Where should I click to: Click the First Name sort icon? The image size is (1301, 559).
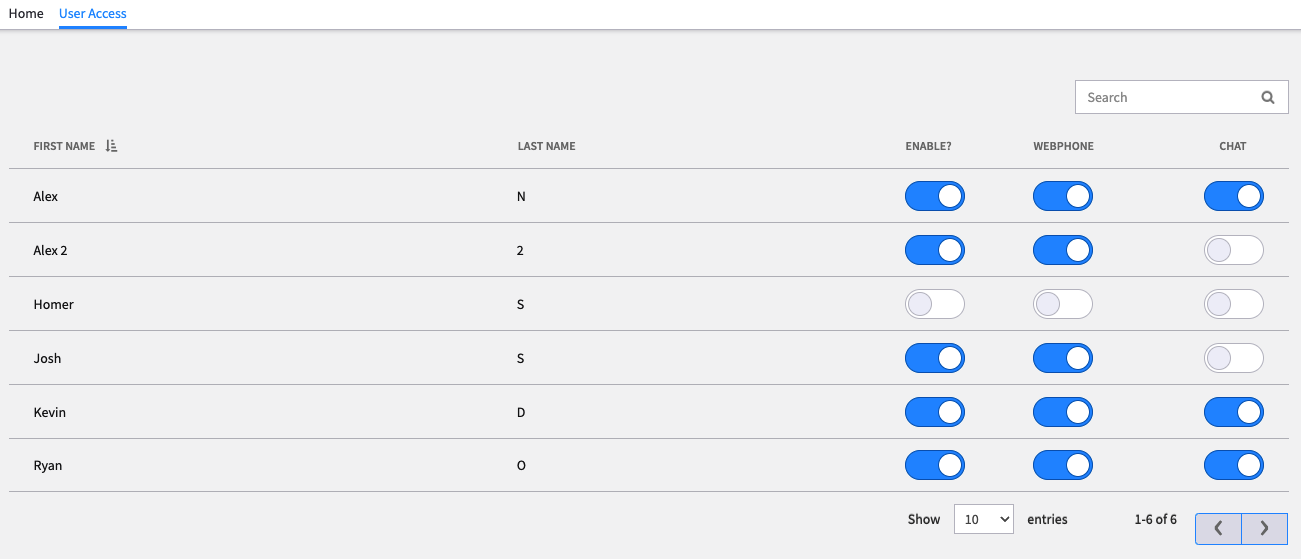(x=111, y=146)
